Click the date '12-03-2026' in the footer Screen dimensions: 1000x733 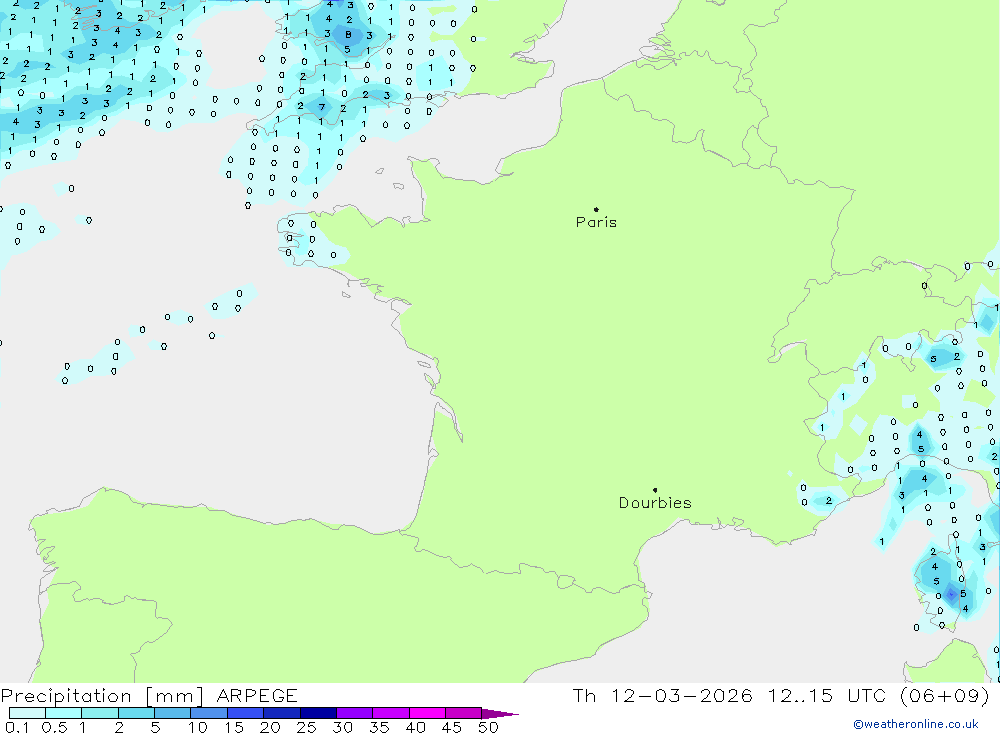682,695
